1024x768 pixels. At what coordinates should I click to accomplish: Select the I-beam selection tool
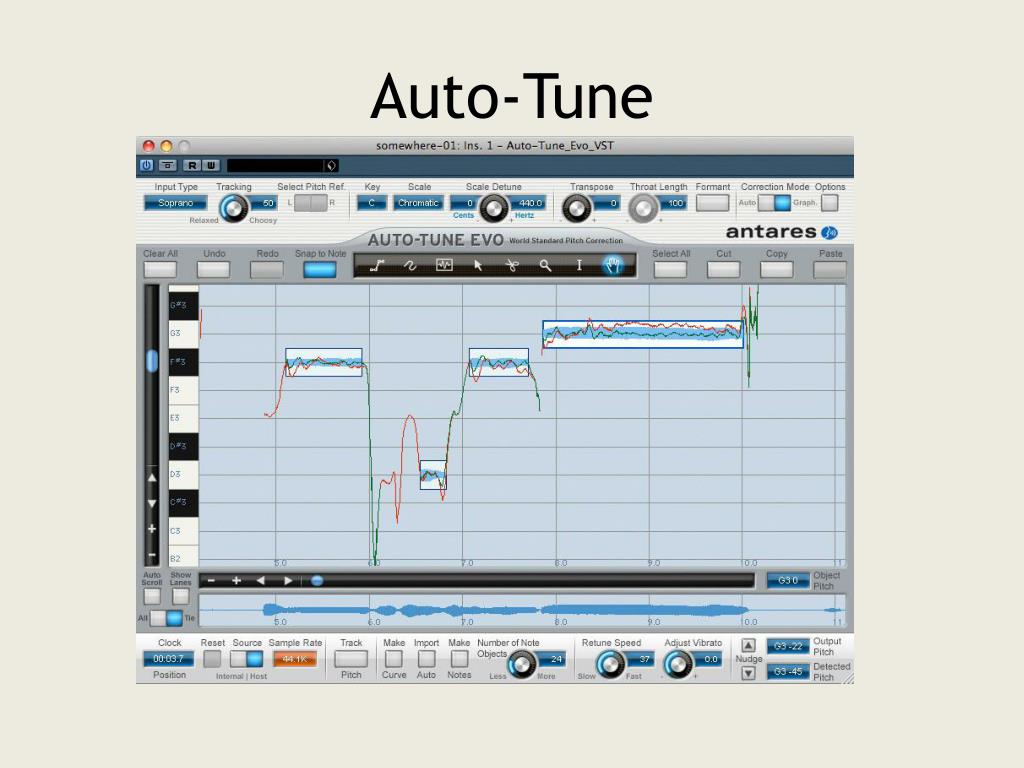pyautogui.click(x=579, y=265)
